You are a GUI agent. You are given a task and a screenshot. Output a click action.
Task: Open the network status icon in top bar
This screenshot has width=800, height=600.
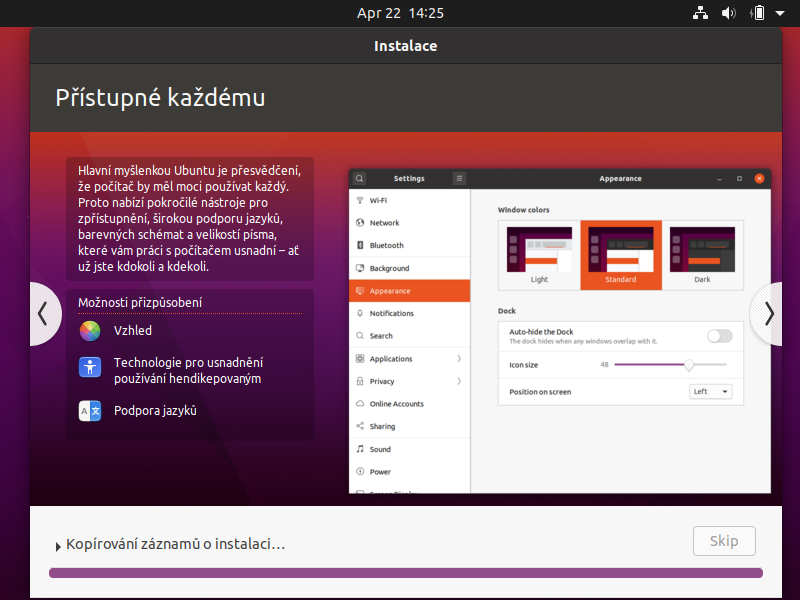(x=700, y=13)
